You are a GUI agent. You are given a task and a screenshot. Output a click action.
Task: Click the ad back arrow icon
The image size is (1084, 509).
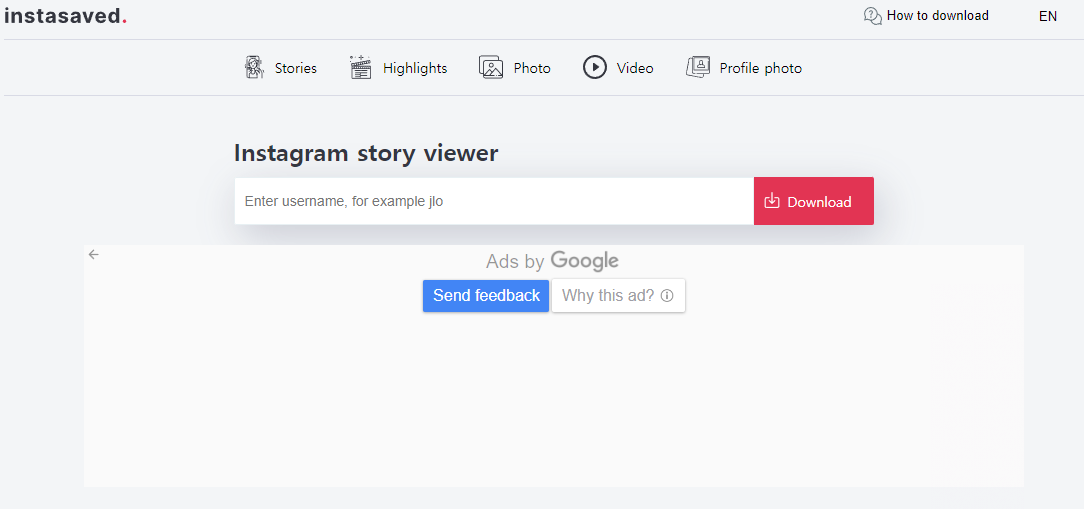(x=94, y=254)
